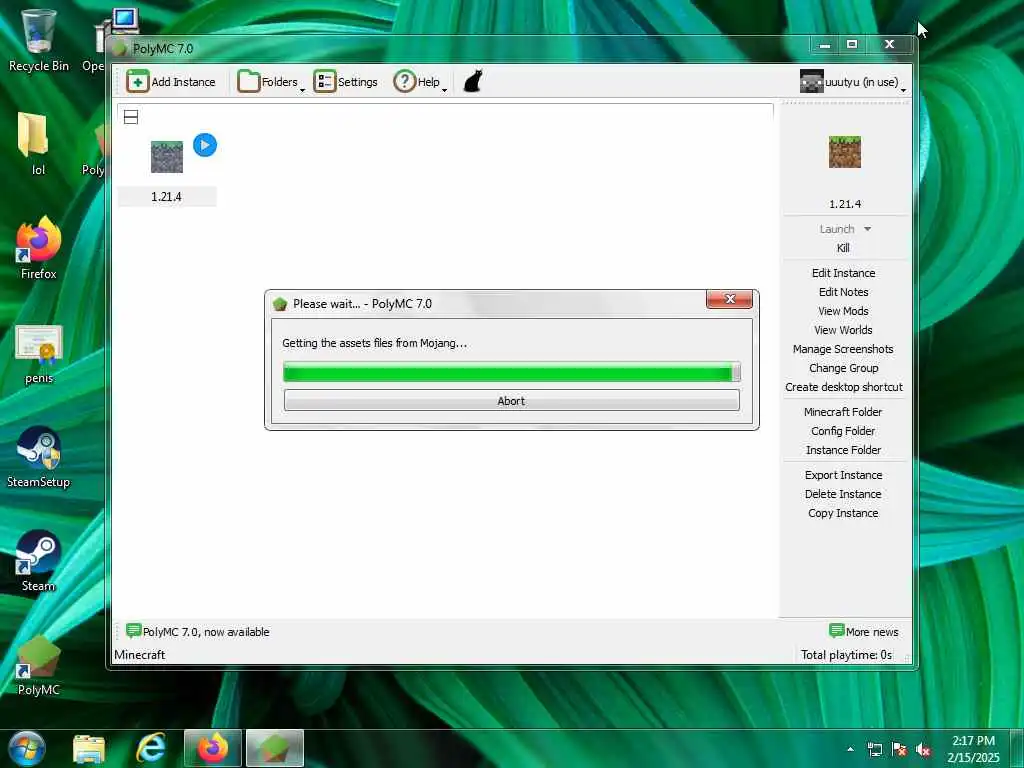
Task: Open Manage Screenshots
Action: (x=843, y=349)
